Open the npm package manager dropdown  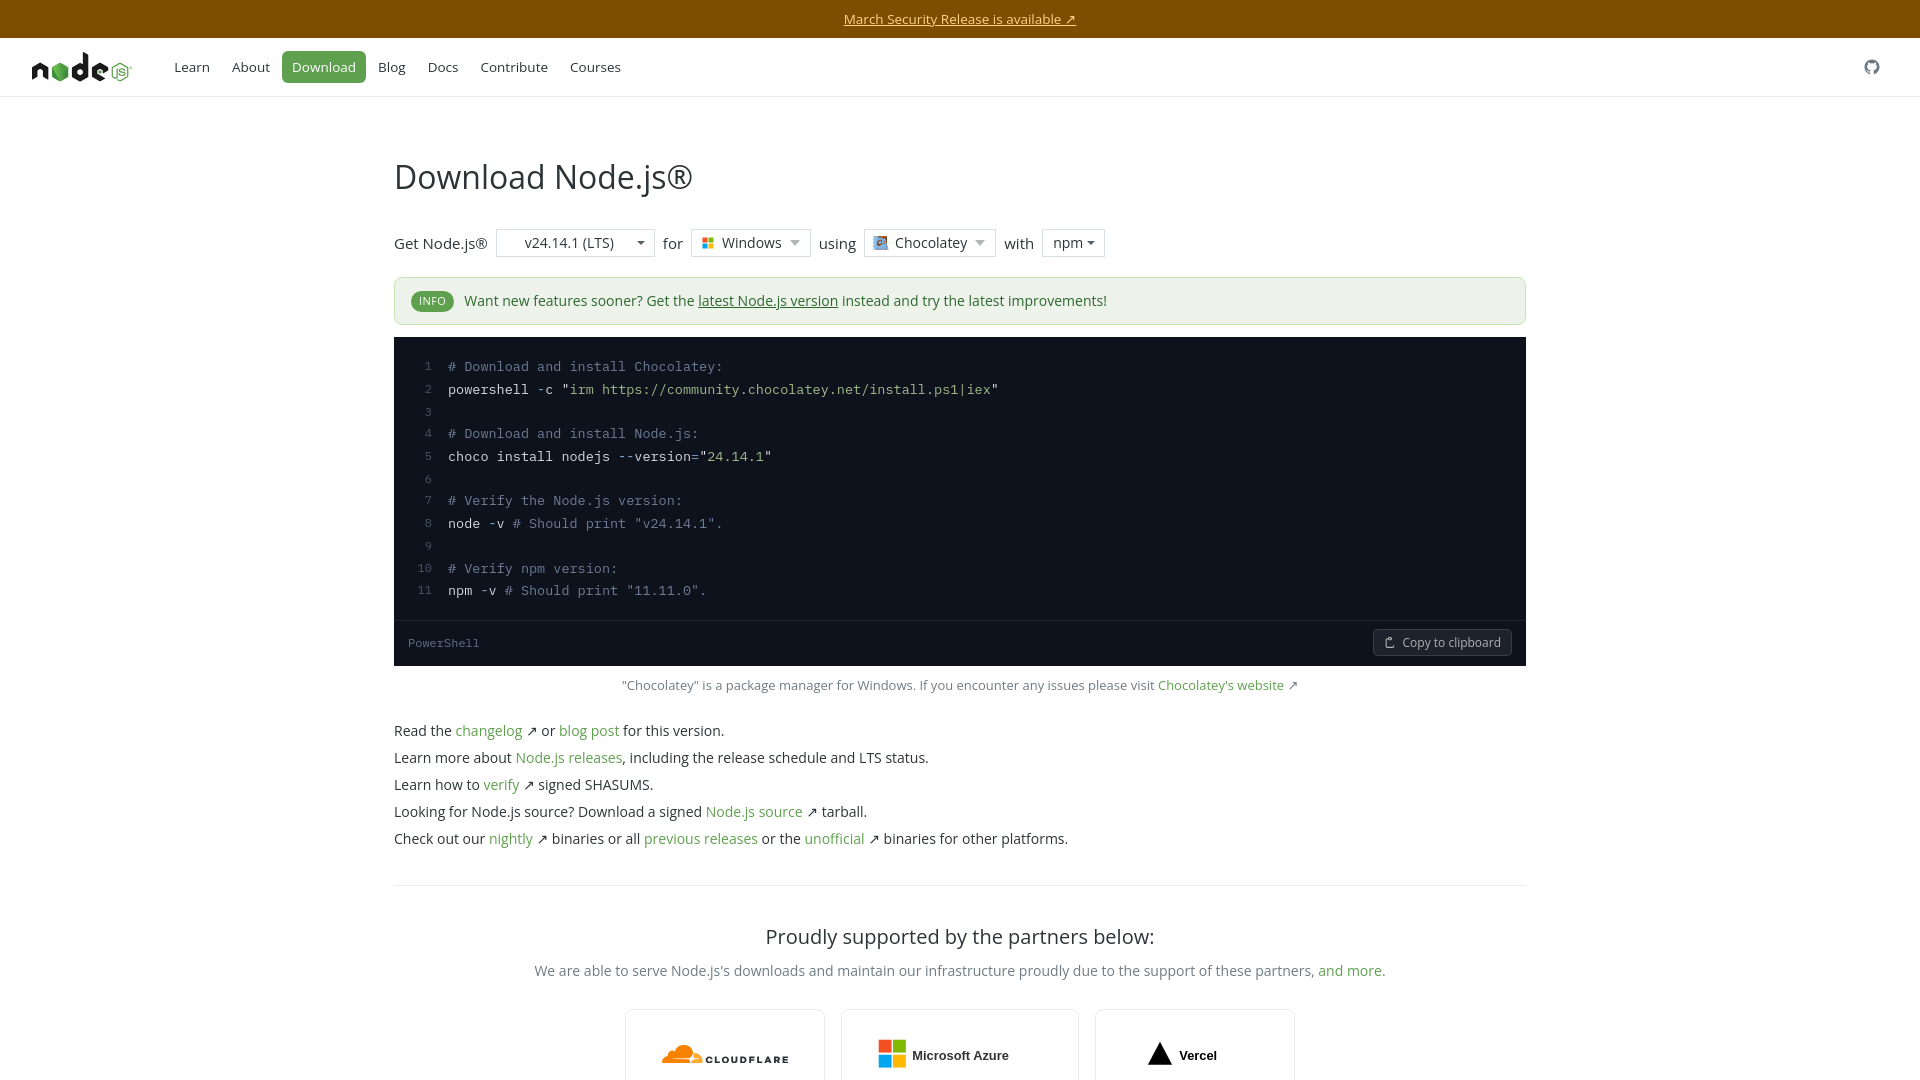pyautogui.click(x=1073, y=243)
